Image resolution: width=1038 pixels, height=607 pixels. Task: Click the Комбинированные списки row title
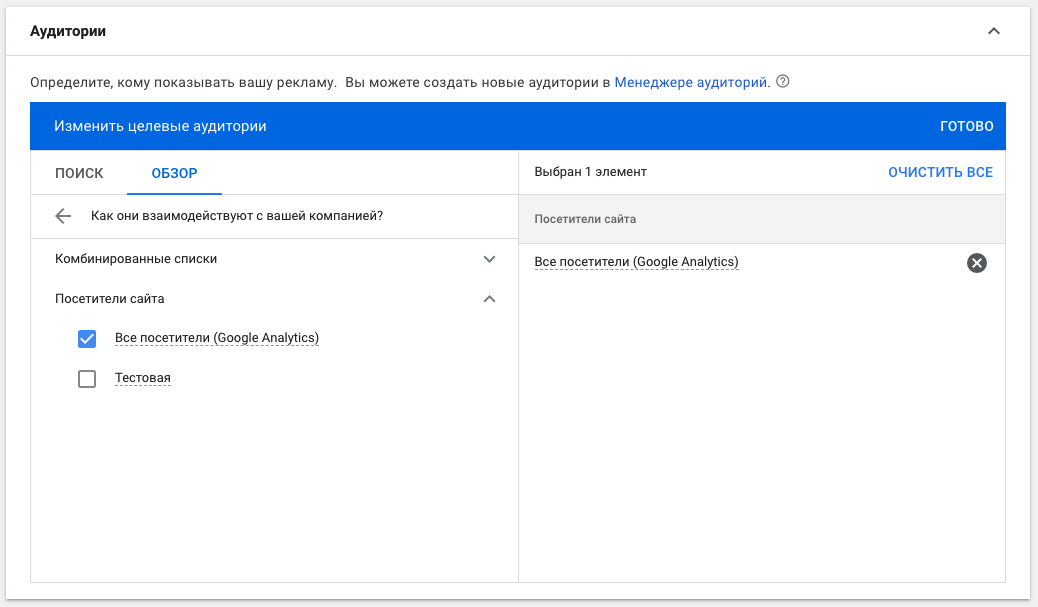[x=136, y=259]
